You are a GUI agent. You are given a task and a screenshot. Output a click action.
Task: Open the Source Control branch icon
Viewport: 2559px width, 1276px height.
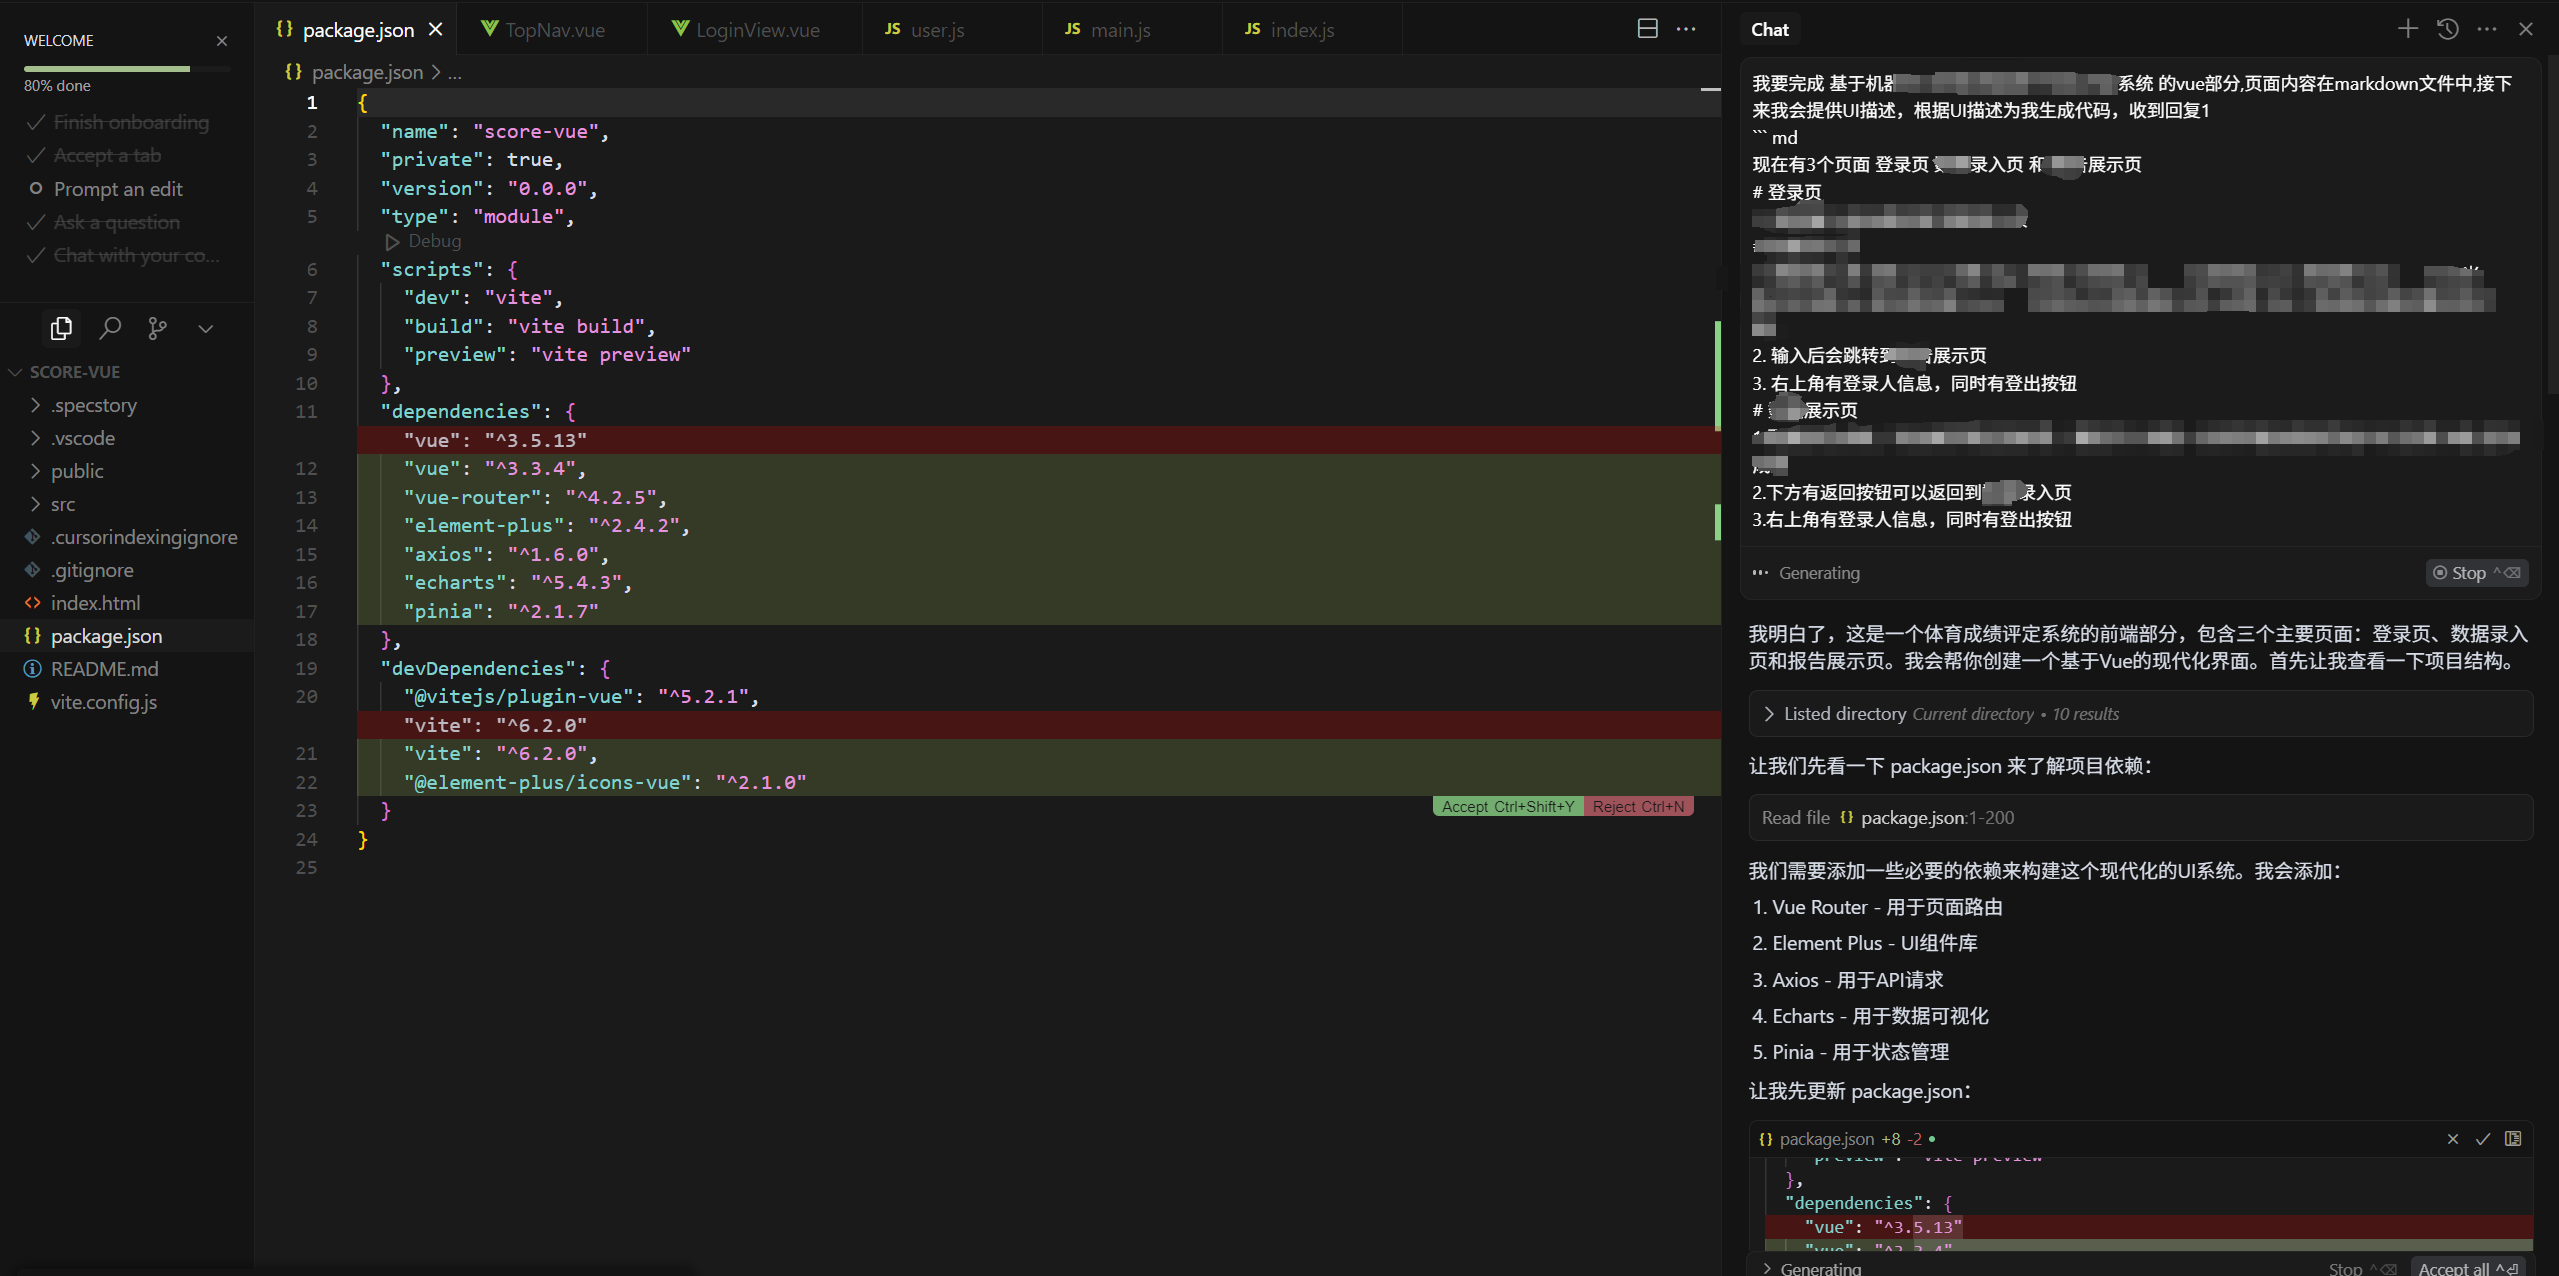coord(157,328)
